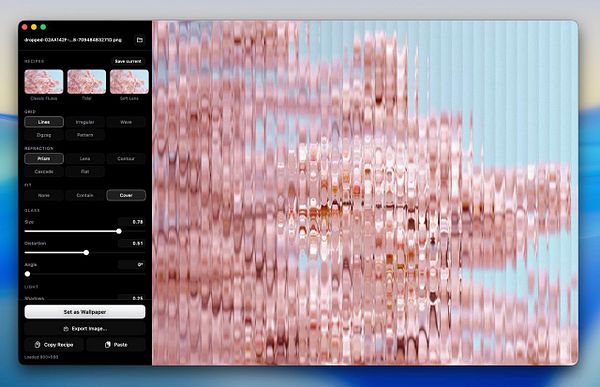Apply the Classic Flutes recipe thumbnail

click(44, 82)
